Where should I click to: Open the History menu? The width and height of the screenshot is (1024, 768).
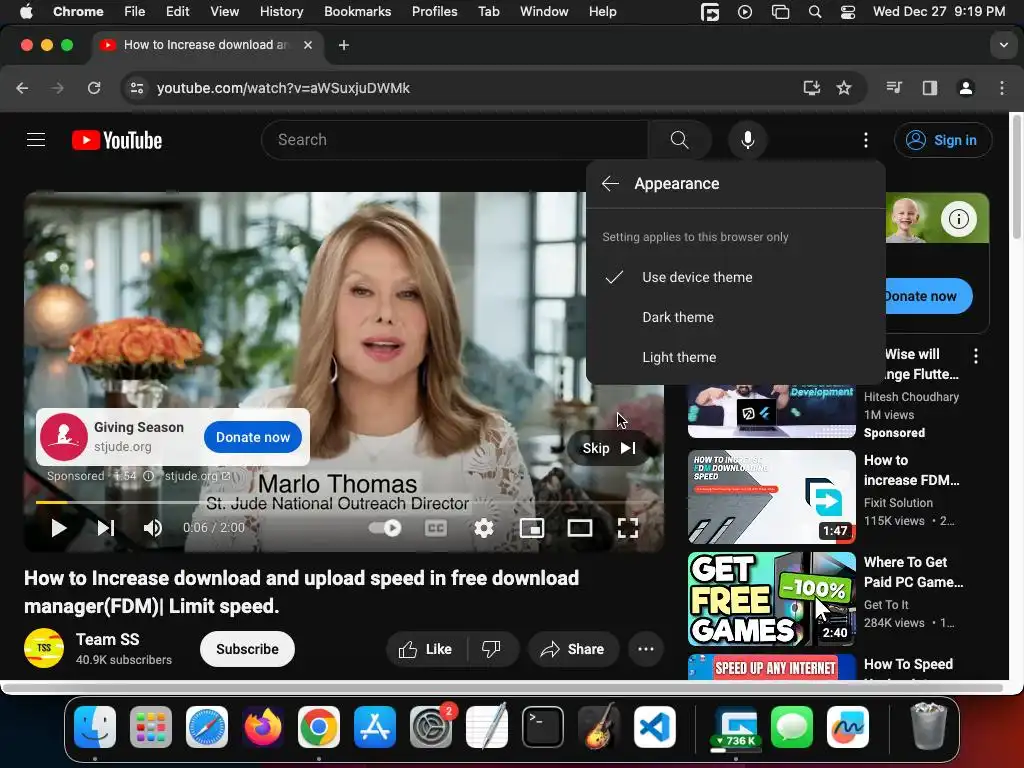tap(281, 11)
